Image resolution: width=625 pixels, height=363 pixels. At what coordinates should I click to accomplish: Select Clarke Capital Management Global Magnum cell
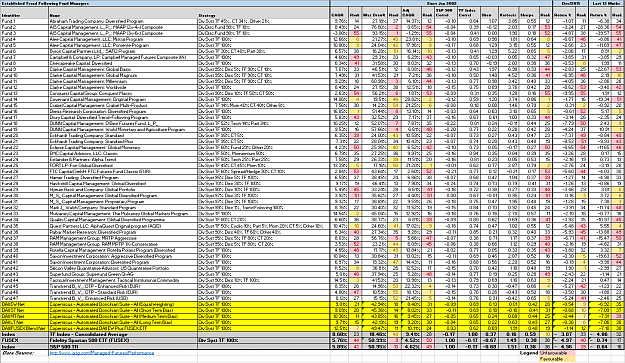[123, 75]
